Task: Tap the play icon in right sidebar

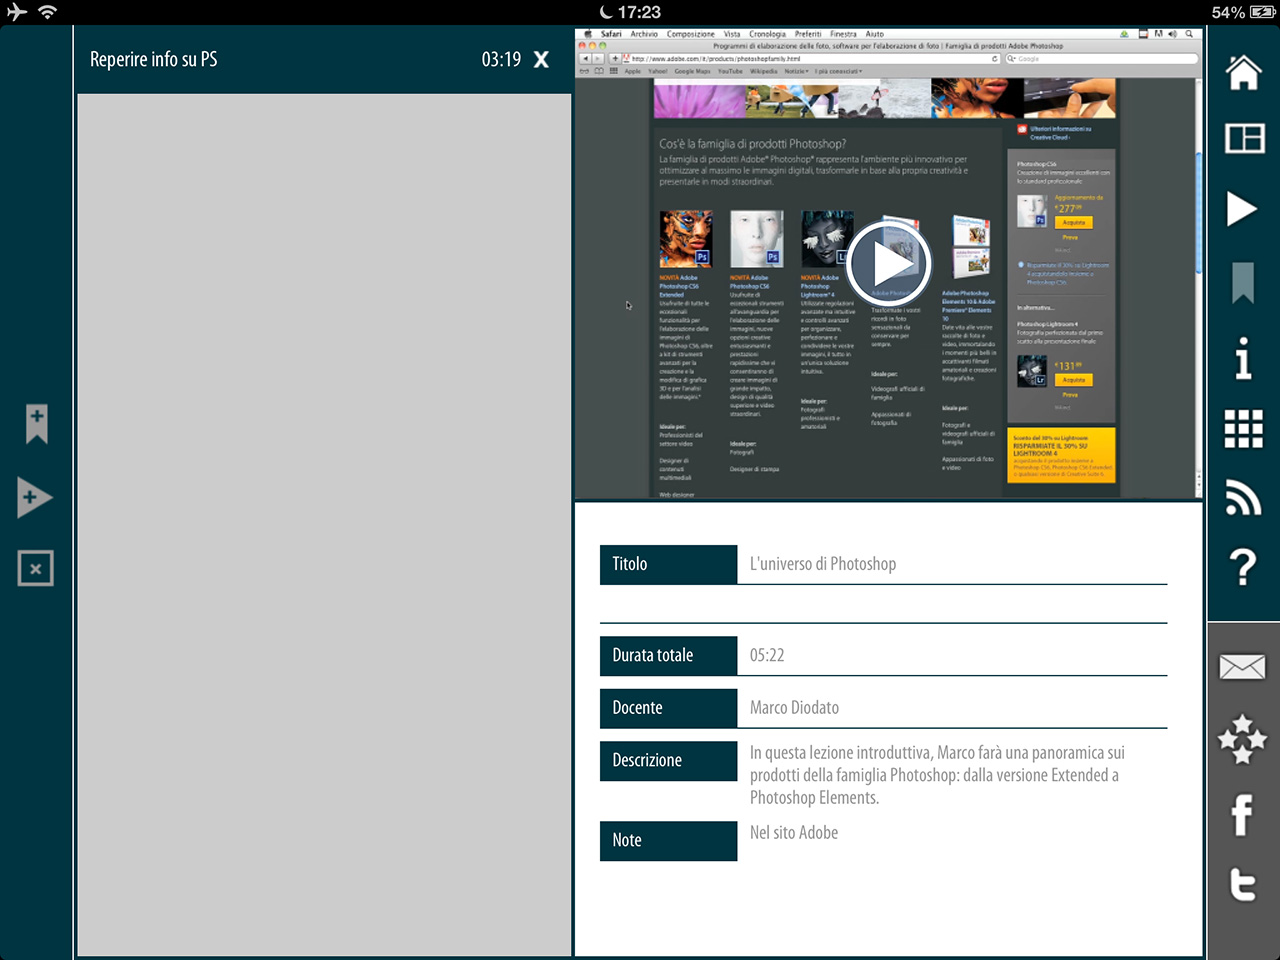Action: [1242, 209]
